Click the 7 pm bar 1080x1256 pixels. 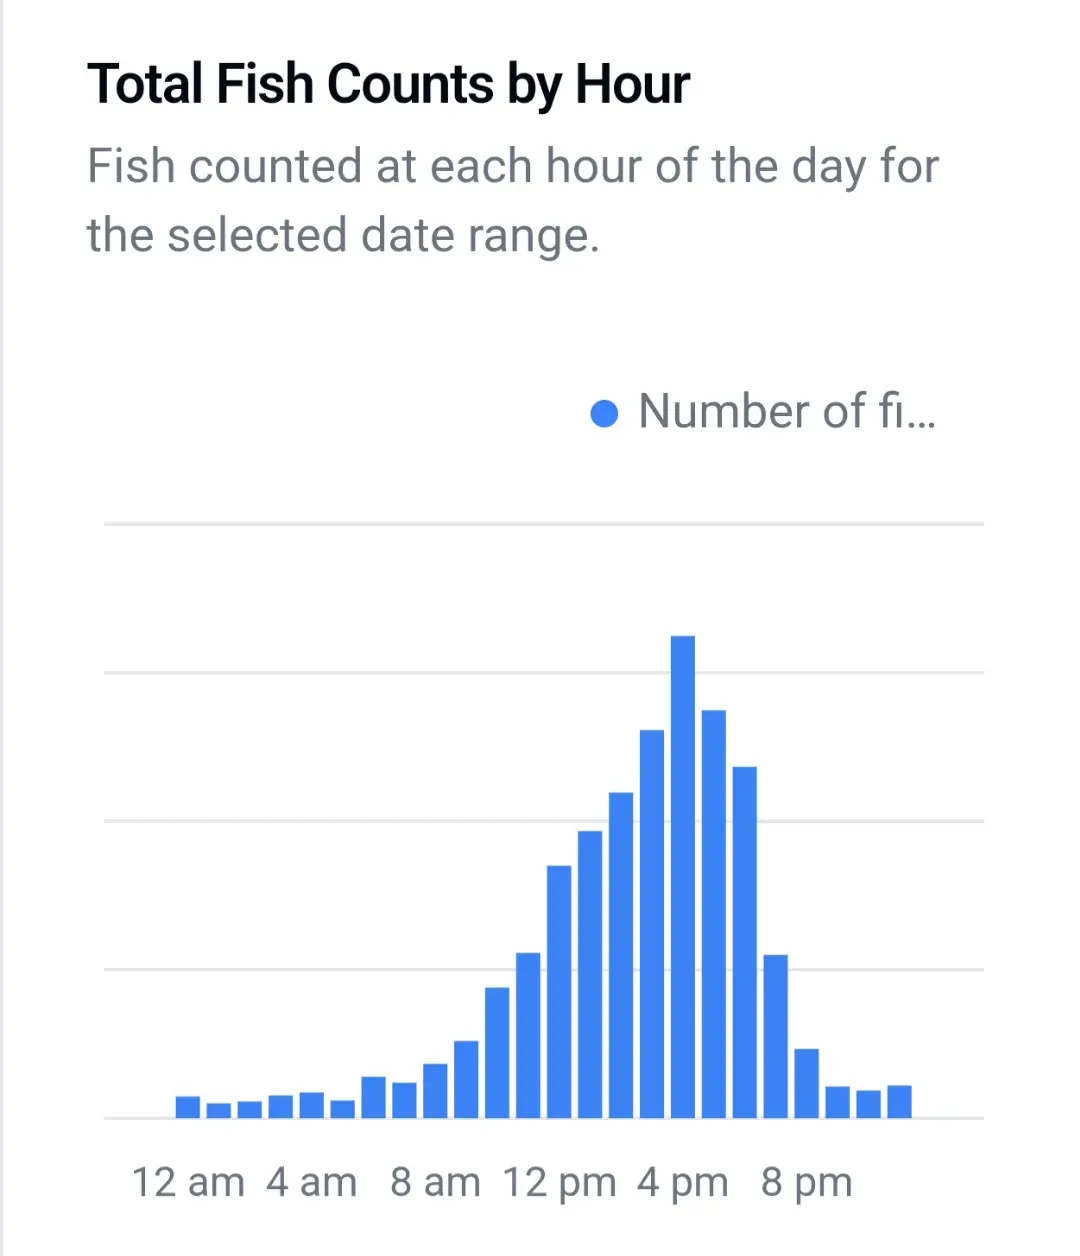[775, 1035]
